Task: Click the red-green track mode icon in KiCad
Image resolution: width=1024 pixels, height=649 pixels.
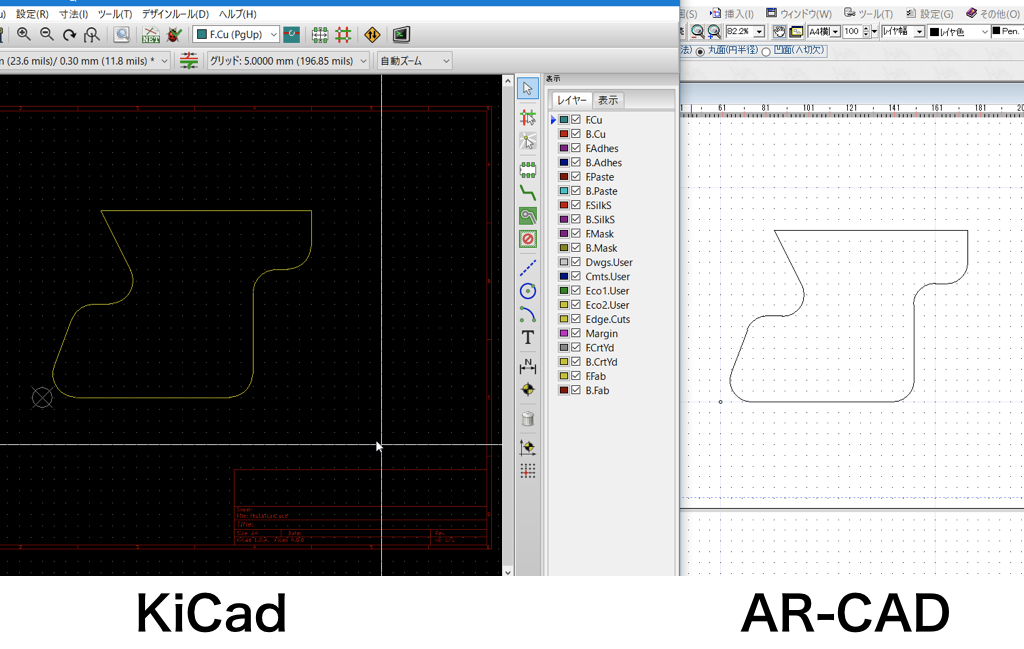Action: coord(344,34)
